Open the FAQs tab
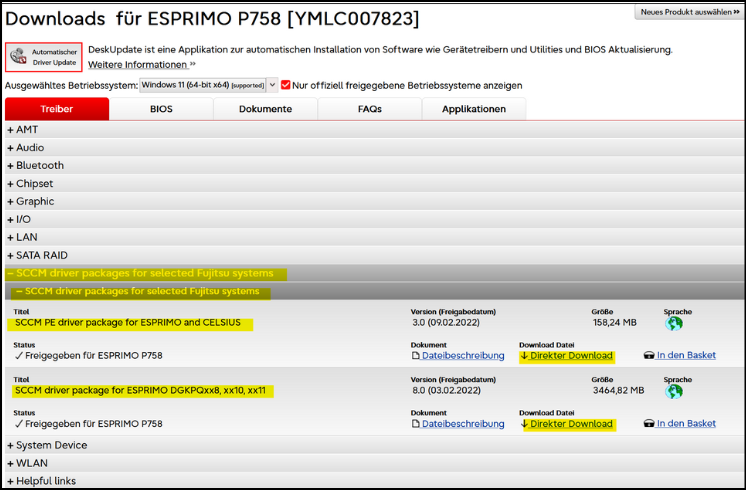This screenshot has height=490, width=746. [x=370, y=109]
